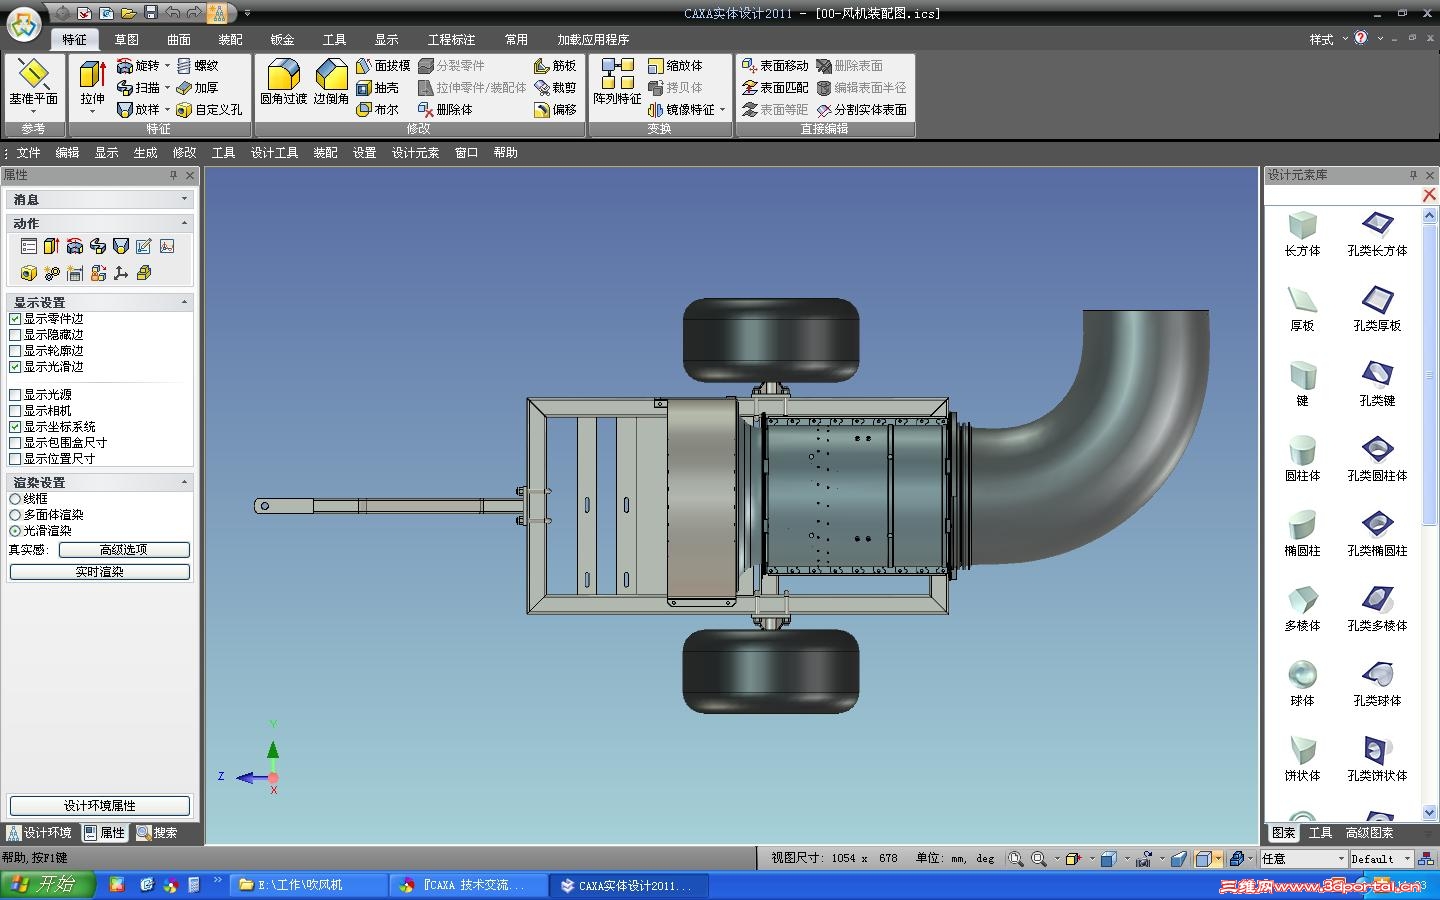Open the 装配 menu in menu bar

[x=325, y=153]
